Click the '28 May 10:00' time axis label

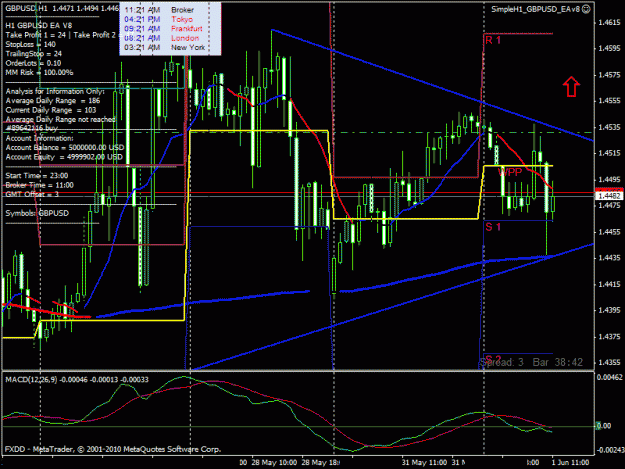(275, 462)
